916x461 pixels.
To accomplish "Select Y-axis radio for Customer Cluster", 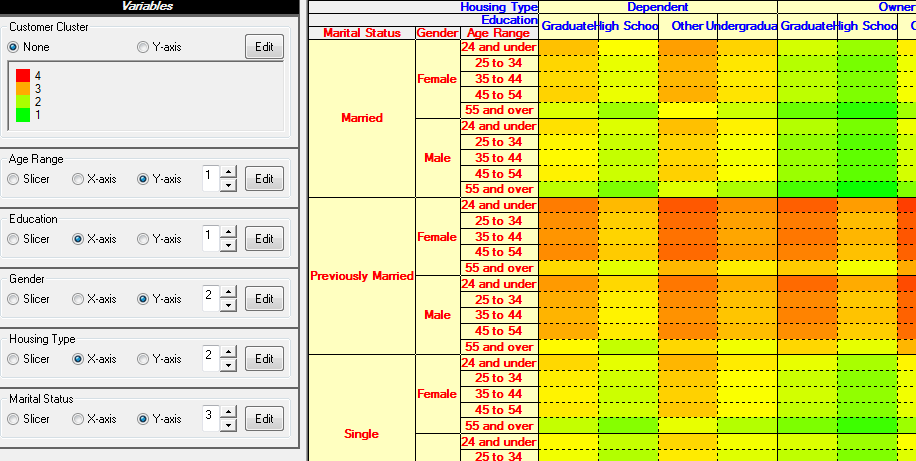I will 143,47.
